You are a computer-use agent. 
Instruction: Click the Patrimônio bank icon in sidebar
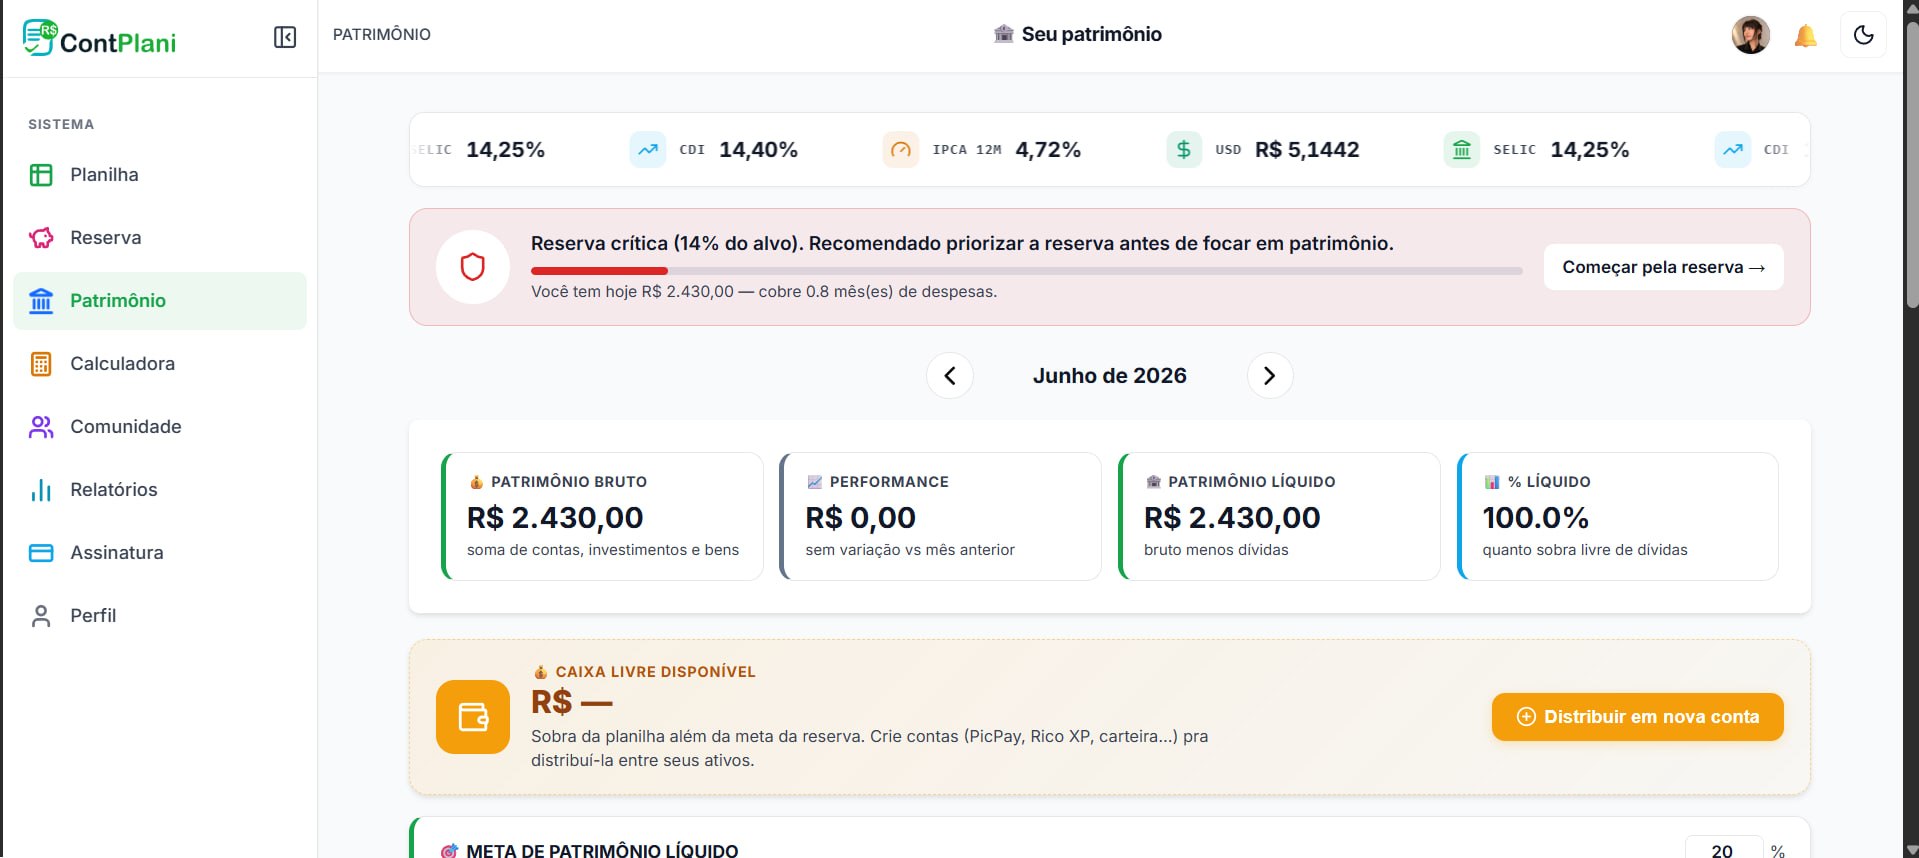pos(41,301)
